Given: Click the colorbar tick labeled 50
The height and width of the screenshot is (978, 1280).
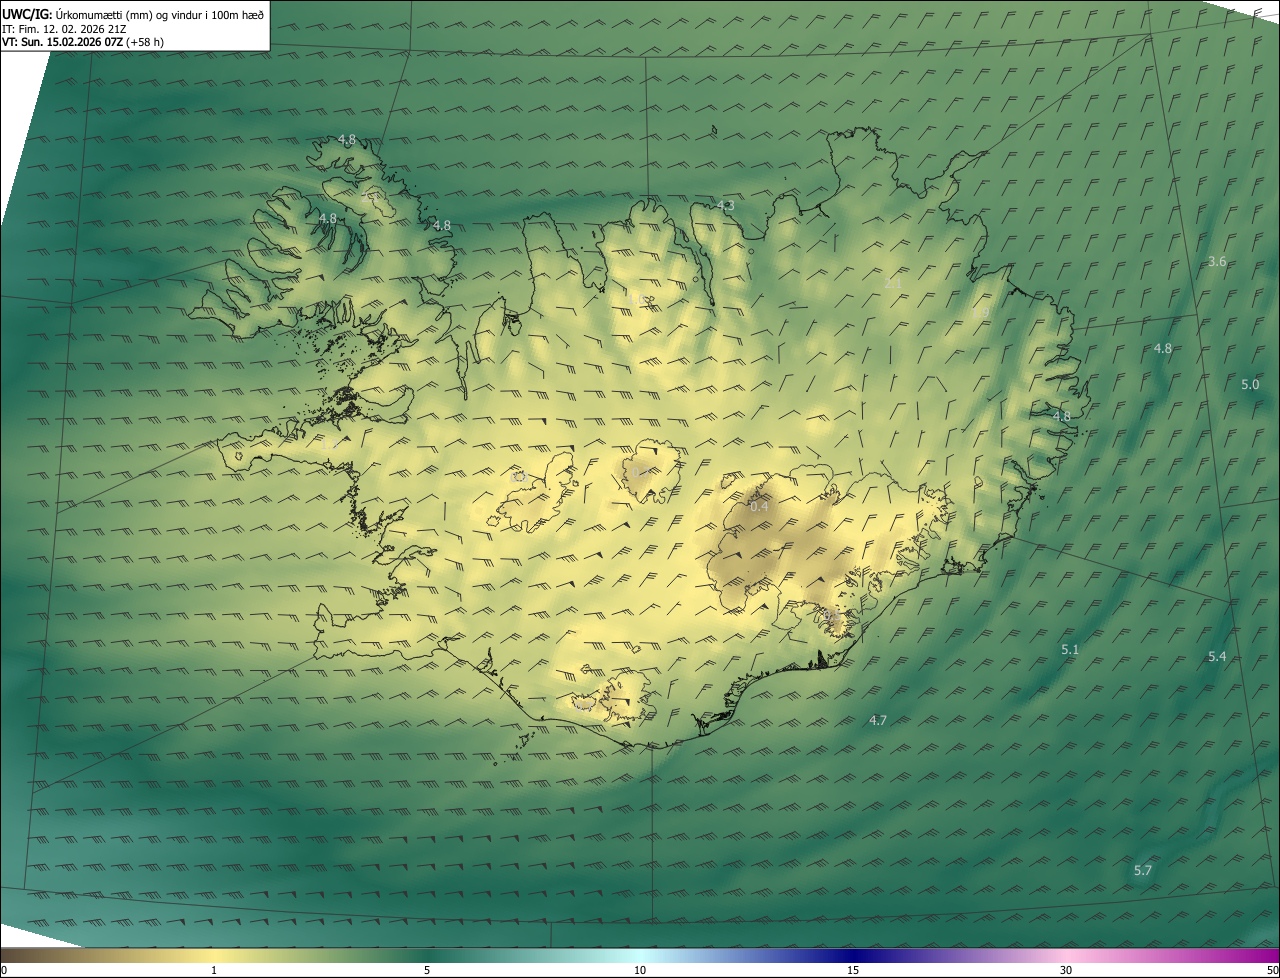Looking at the screenshot, I should click(x=1272, y=971).
